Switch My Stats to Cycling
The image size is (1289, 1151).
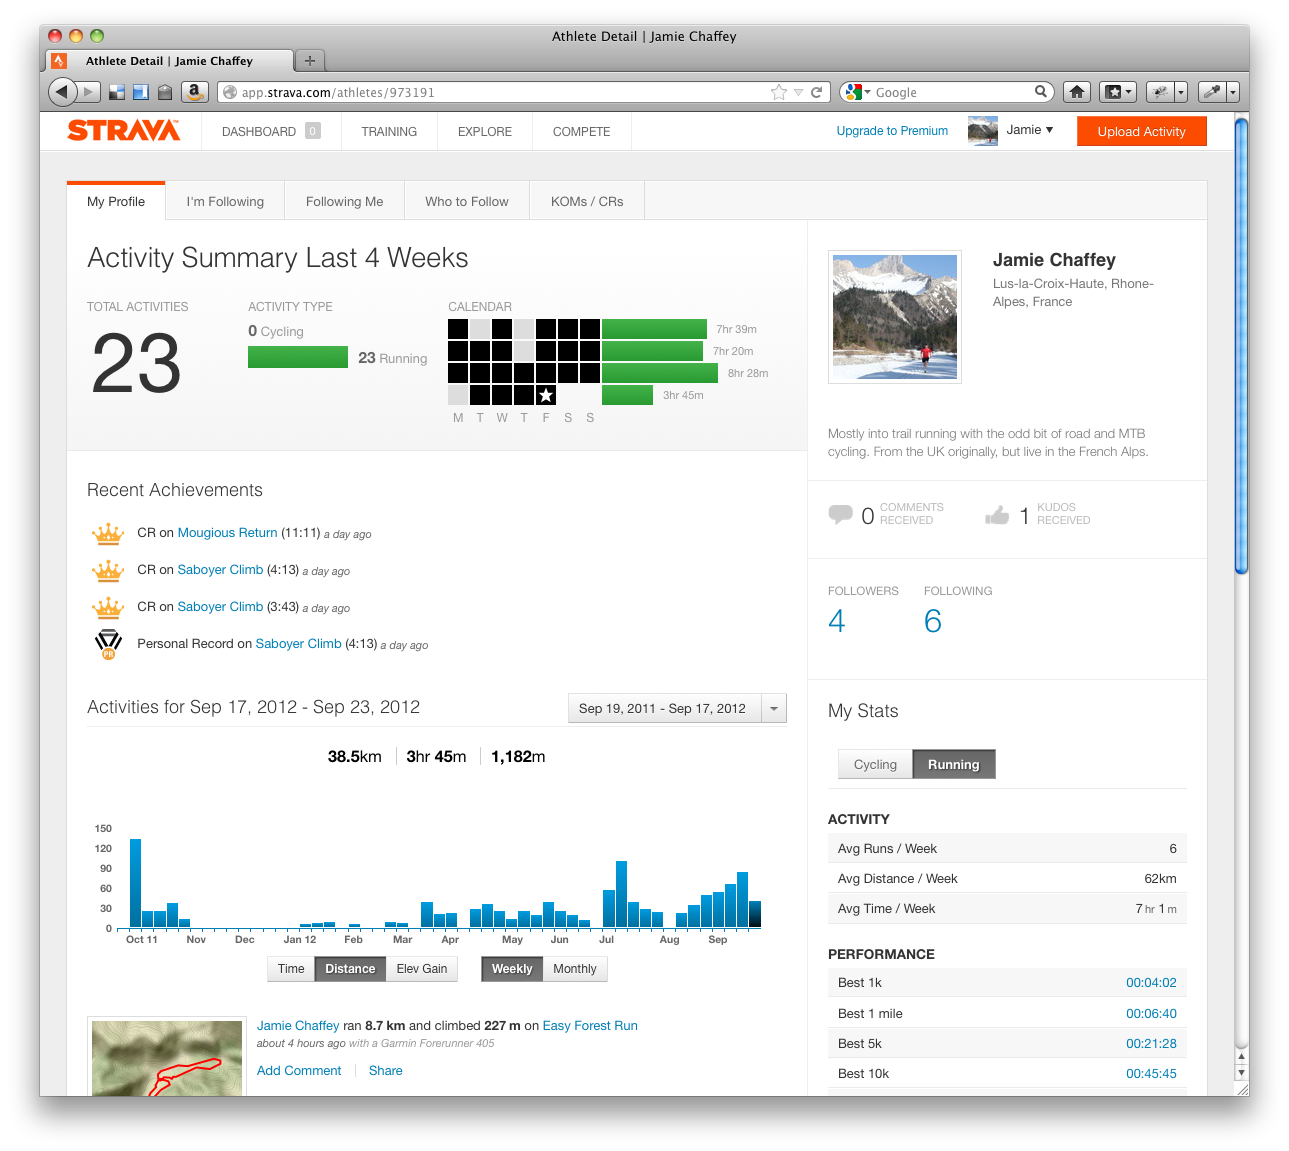pos(874,764)
